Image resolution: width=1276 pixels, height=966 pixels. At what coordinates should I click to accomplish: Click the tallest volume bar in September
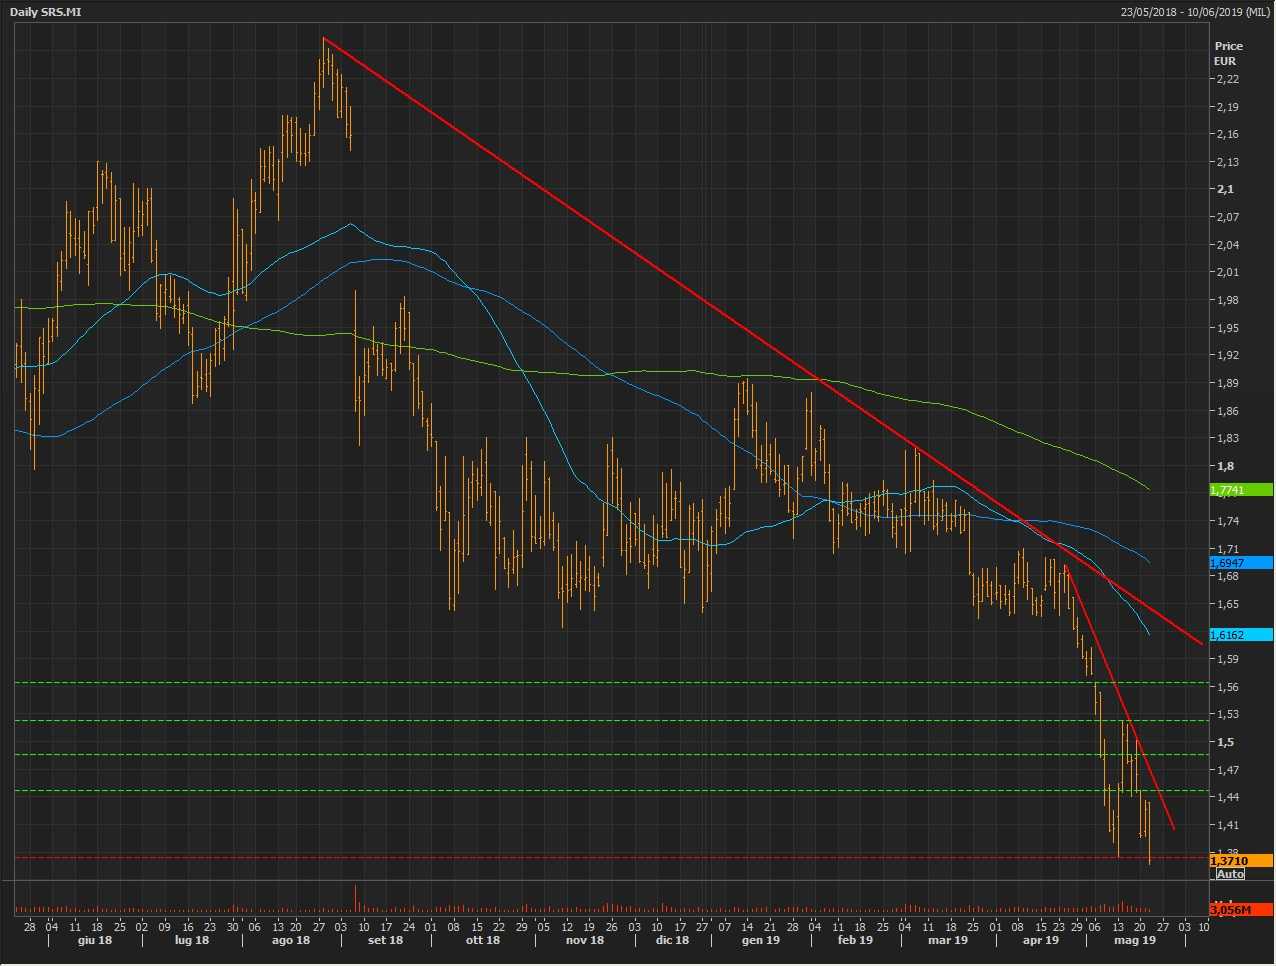[x=356, y=897]
